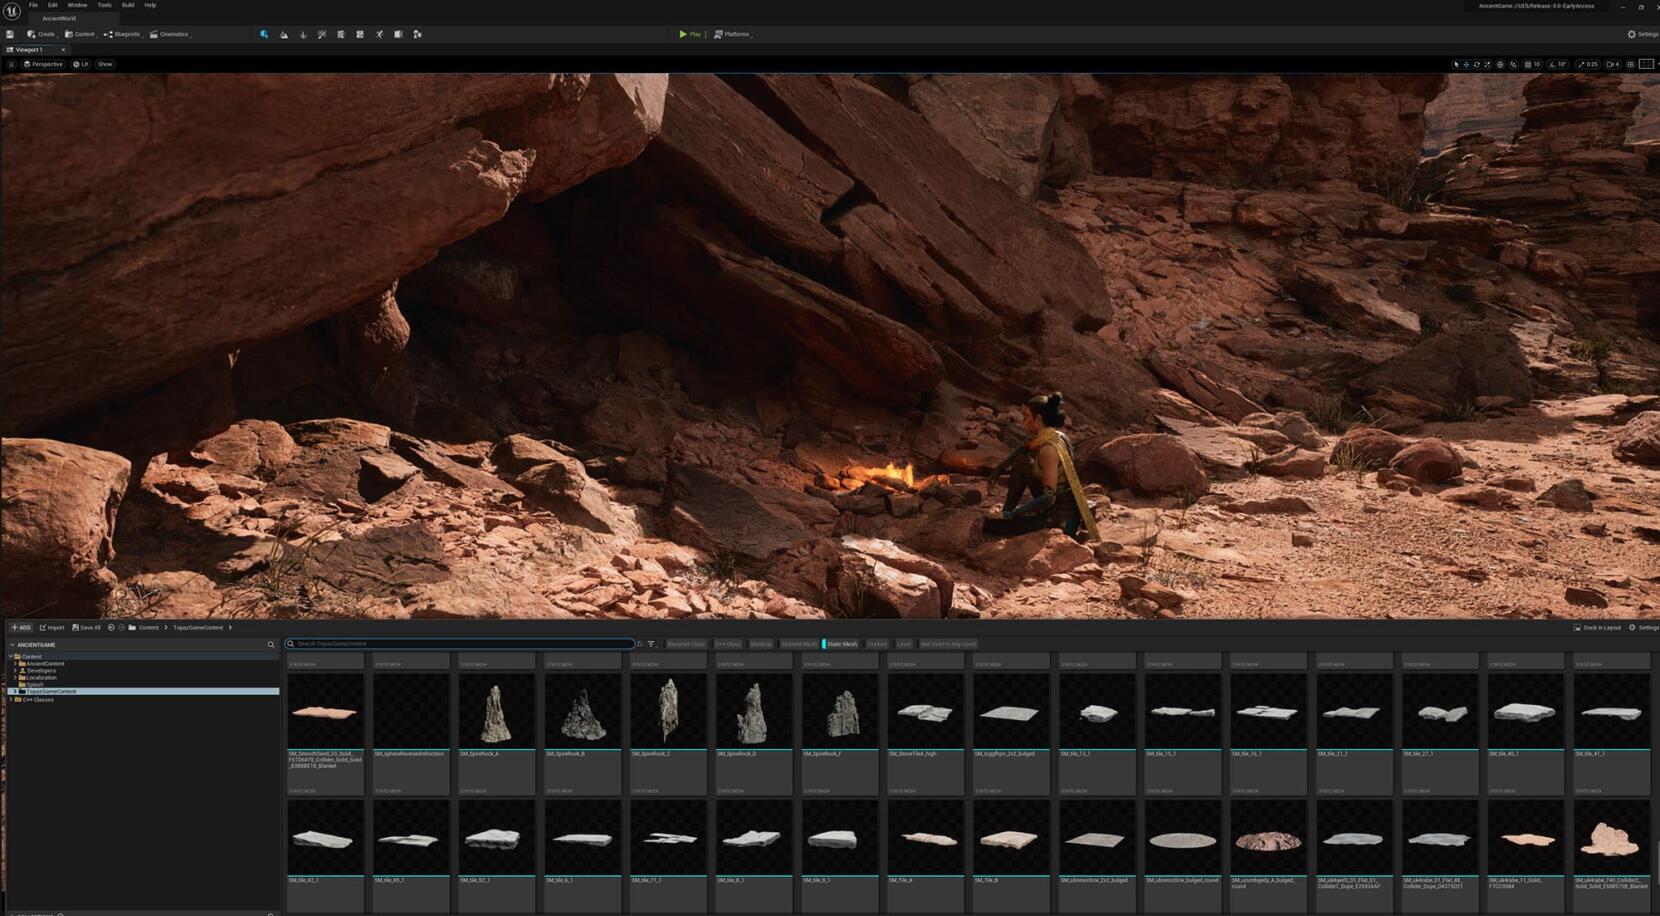Enable the Texture asset filter

876,644
